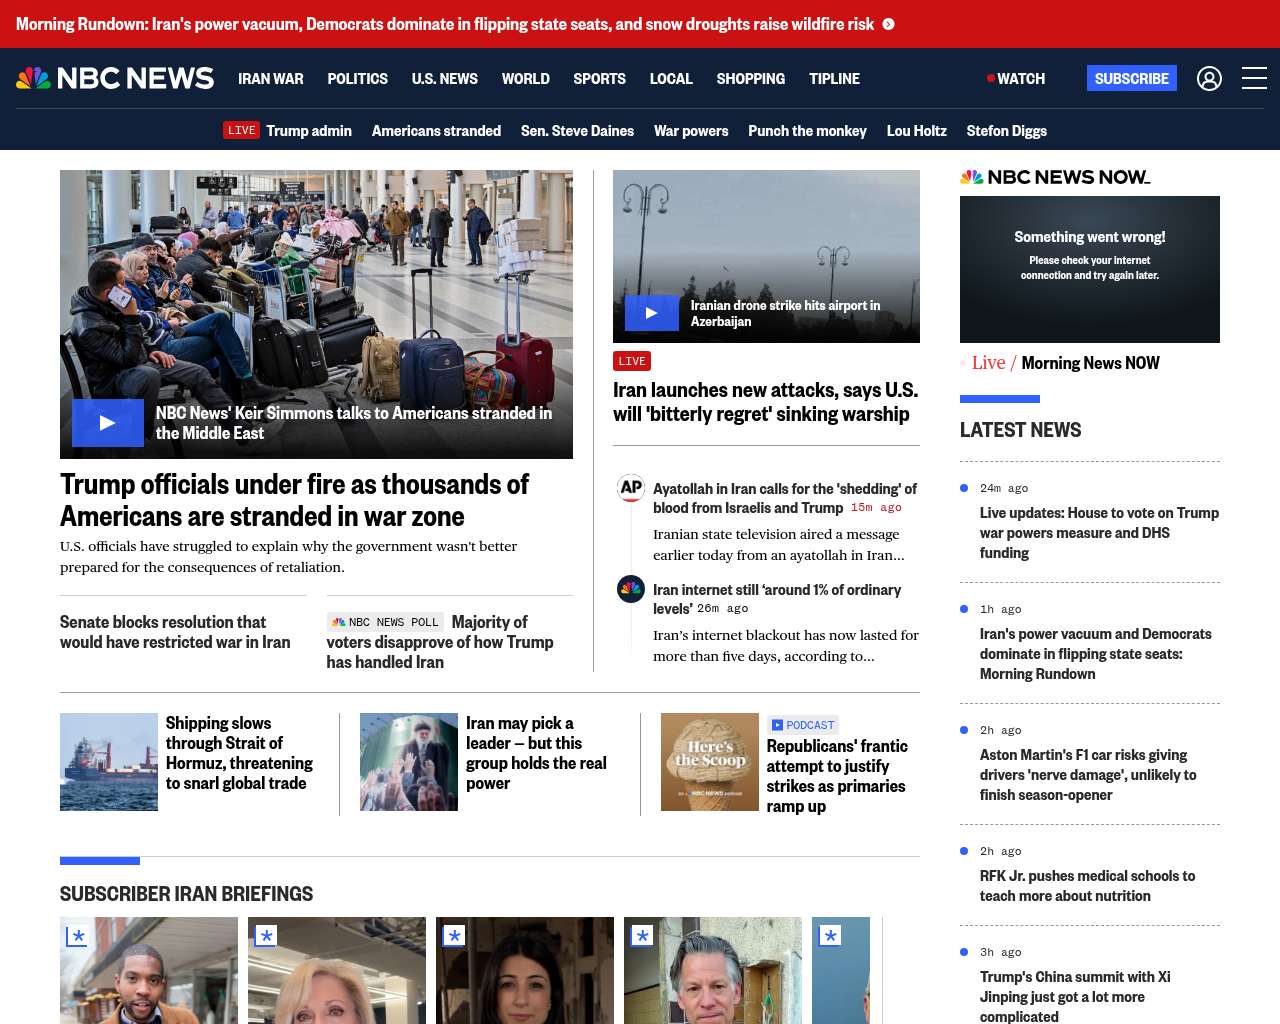
Task: Open the hamburger menu icon
Action: click(x=1254, y=78)
